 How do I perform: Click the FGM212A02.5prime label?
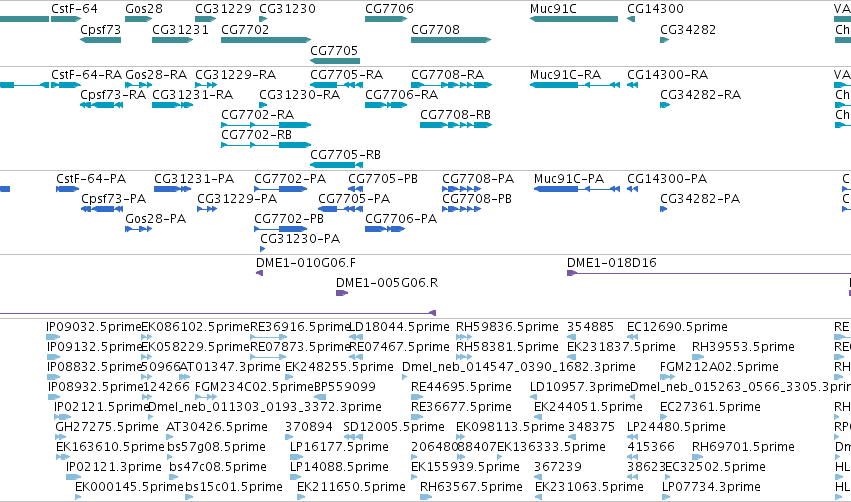(719, 367)
